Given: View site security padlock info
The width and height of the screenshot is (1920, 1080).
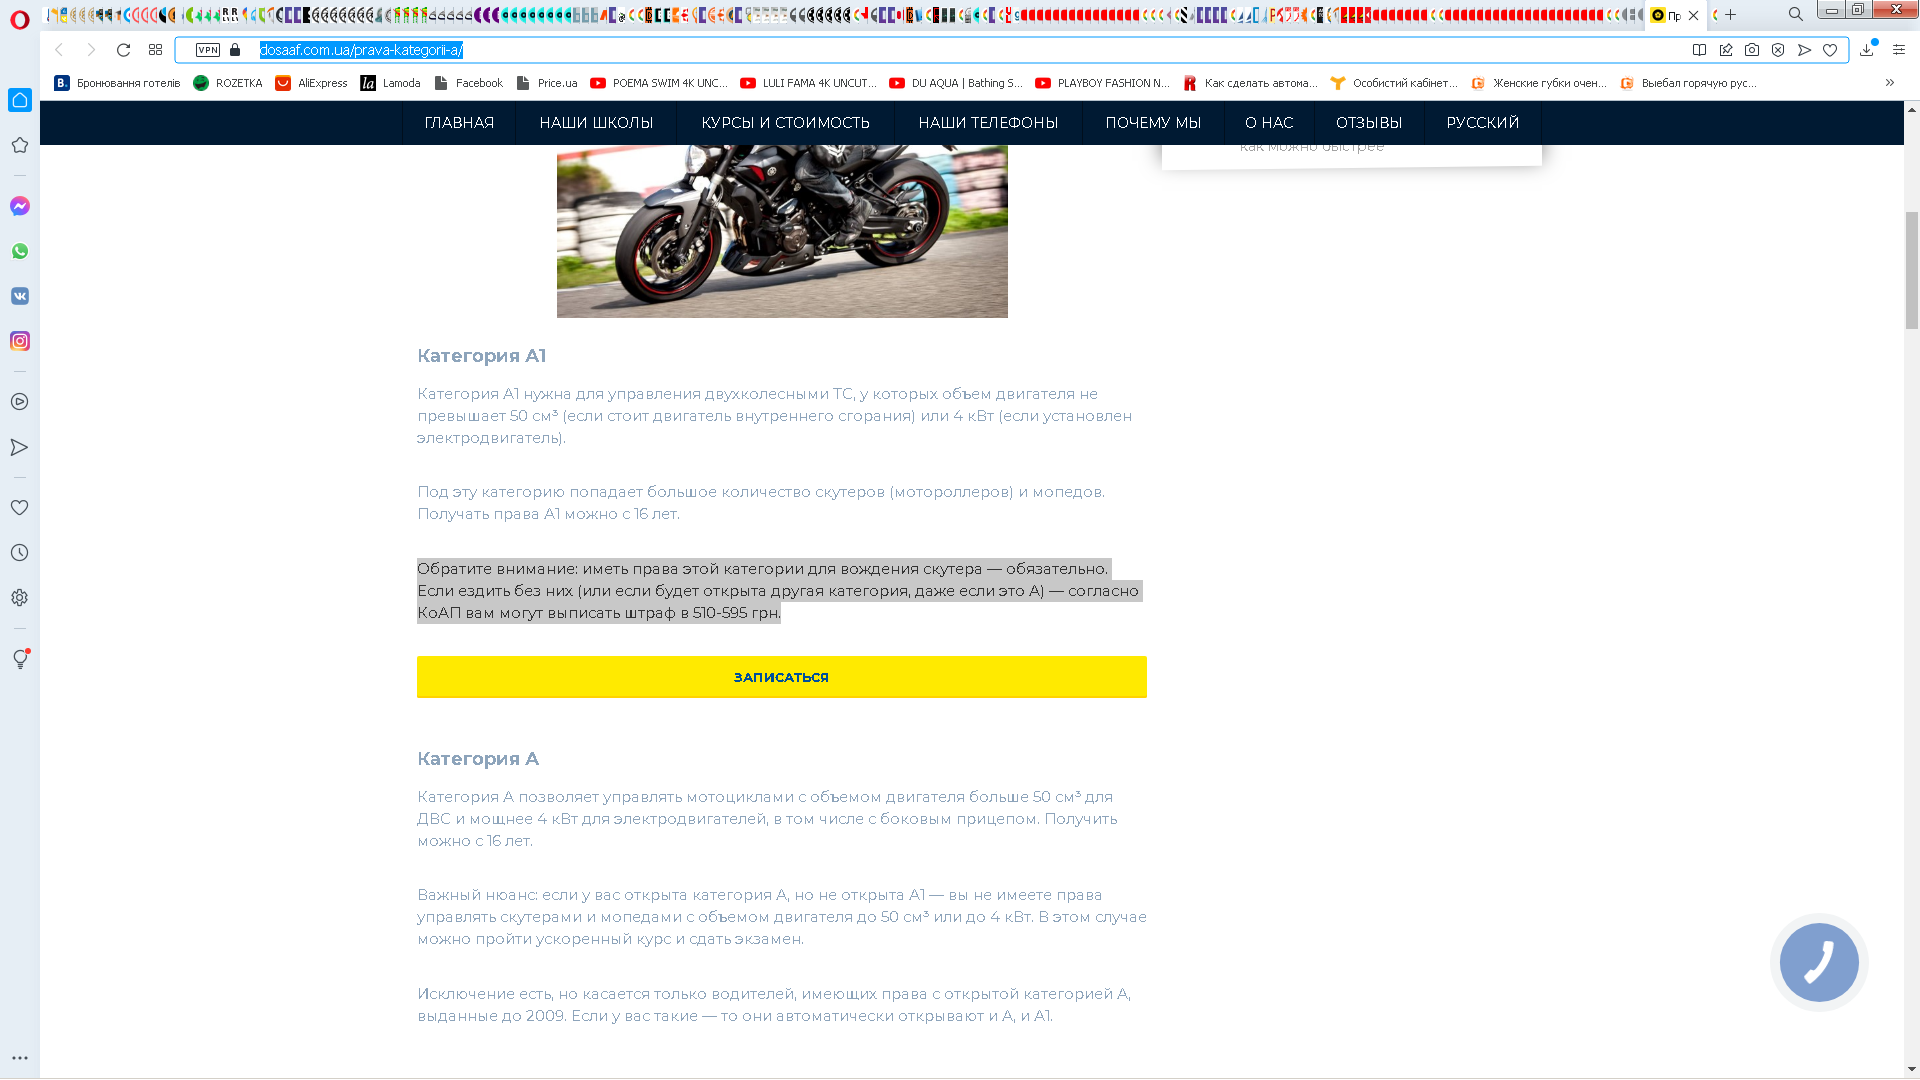Looking at the screenshot, I should coord(235,50).
